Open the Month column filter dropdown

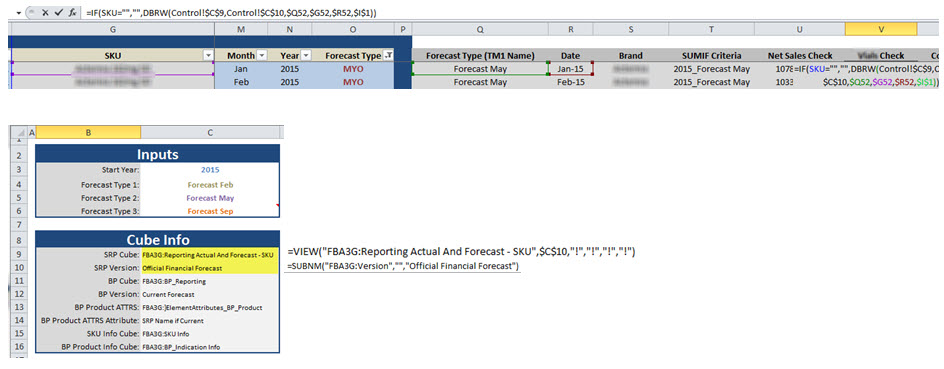tap(262, 55)
